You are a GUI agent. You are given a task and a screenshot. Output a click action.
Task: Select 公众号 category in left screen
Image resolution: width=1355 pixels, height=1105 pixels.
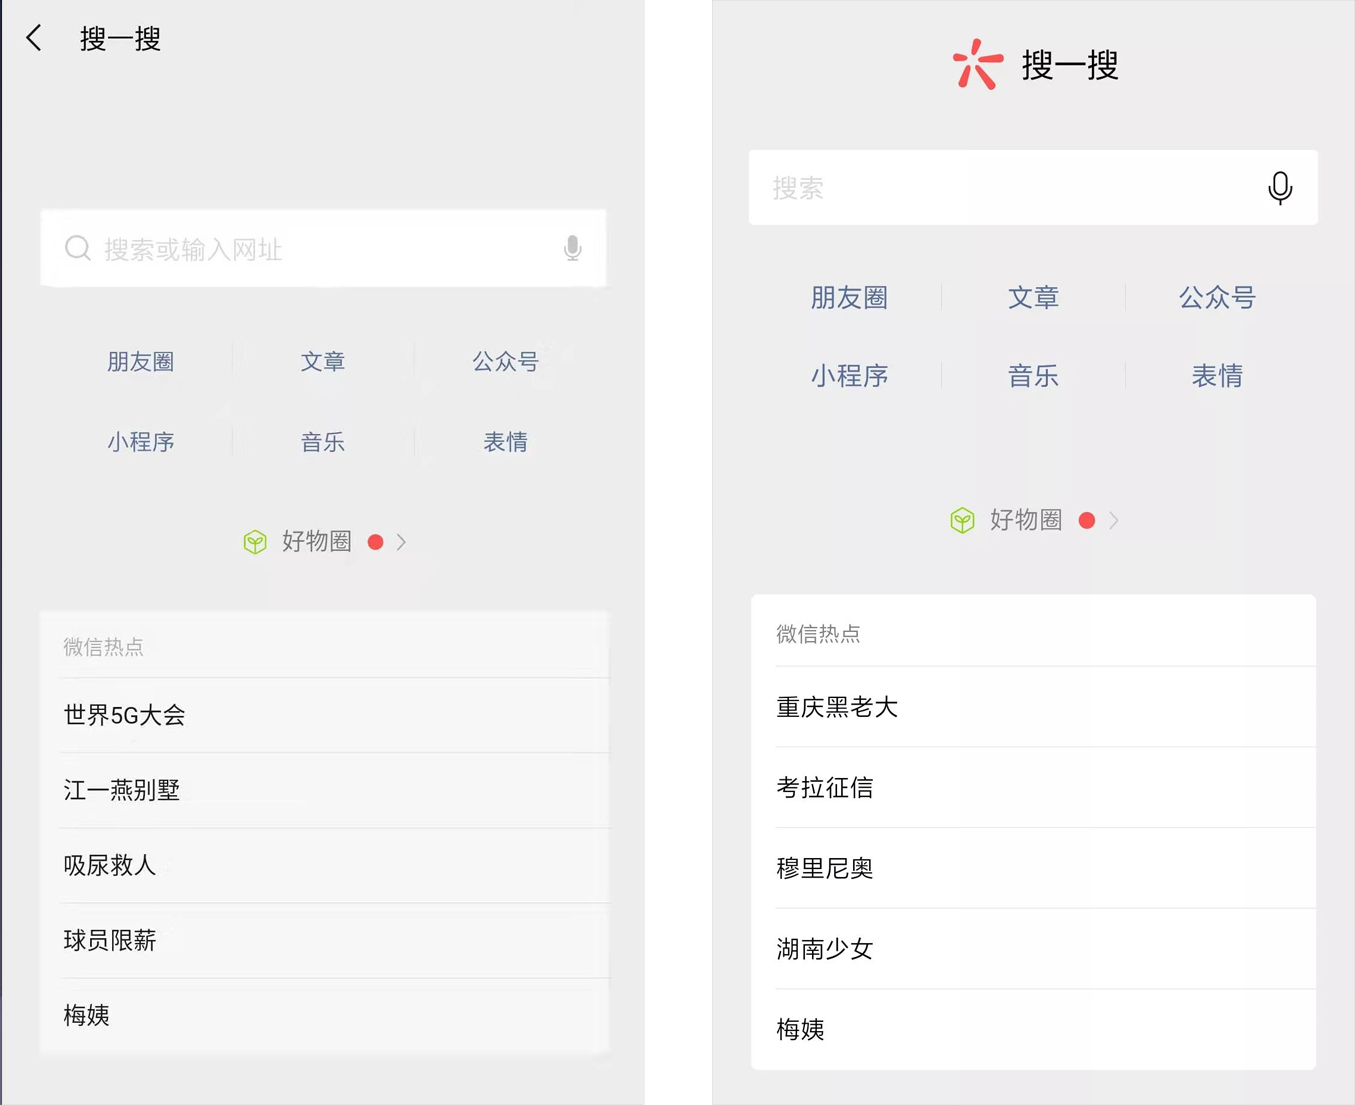(x=505, y=361)
